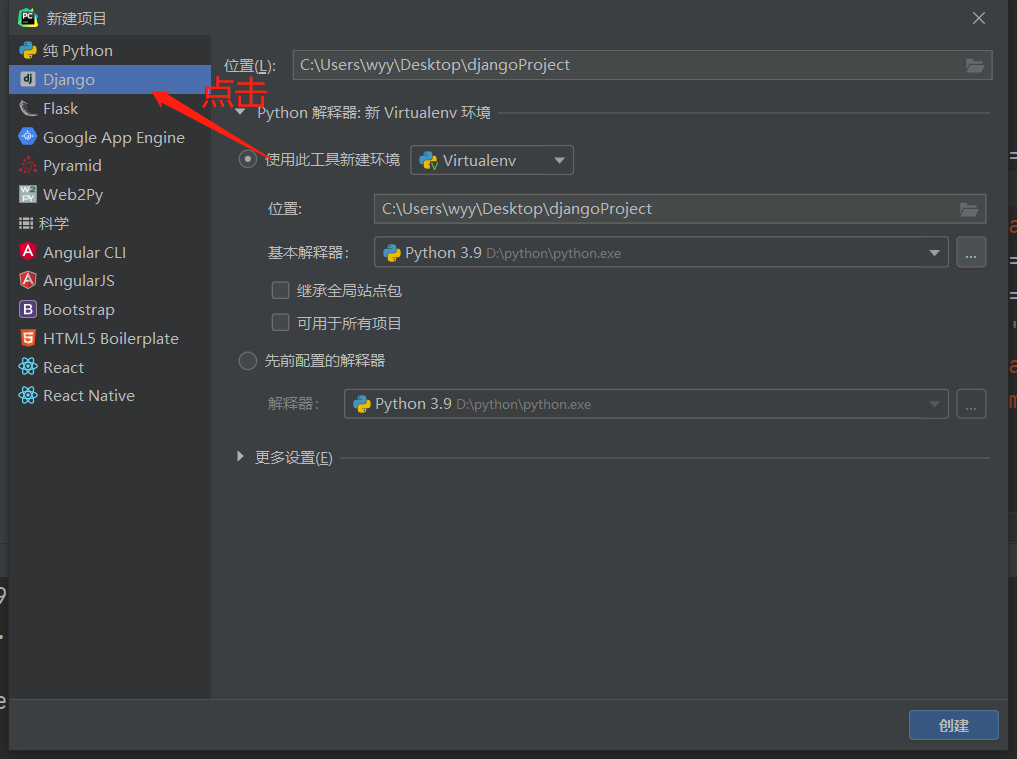Choose Web2Py project type
The width and height of the screenshot is (1017, 759).
click(x=110, y=194)
